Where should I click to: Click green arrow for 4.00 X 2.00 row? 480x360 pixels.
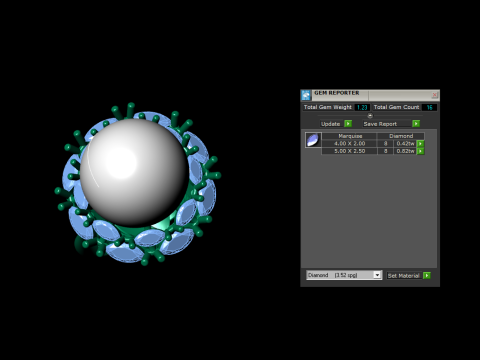coord(421,144)
